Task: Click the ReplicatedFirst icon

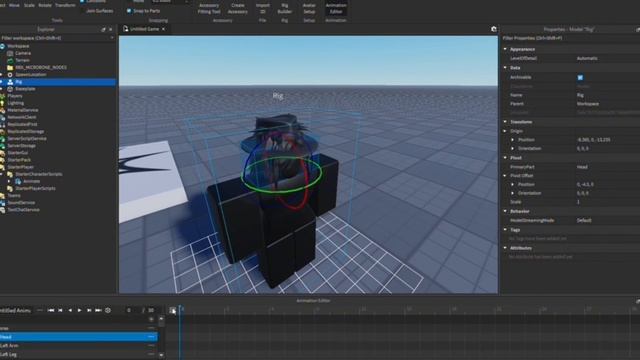Action: tap(3, 124)
